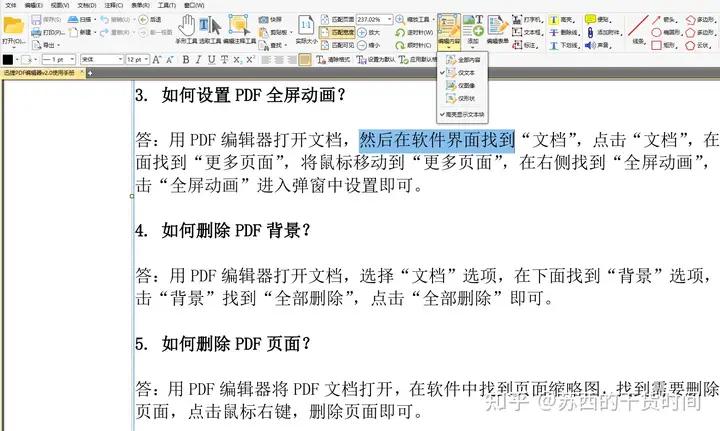Select the 迅捷PDF编辑器 document tab
Screen dimensions: 720x431
42,73
